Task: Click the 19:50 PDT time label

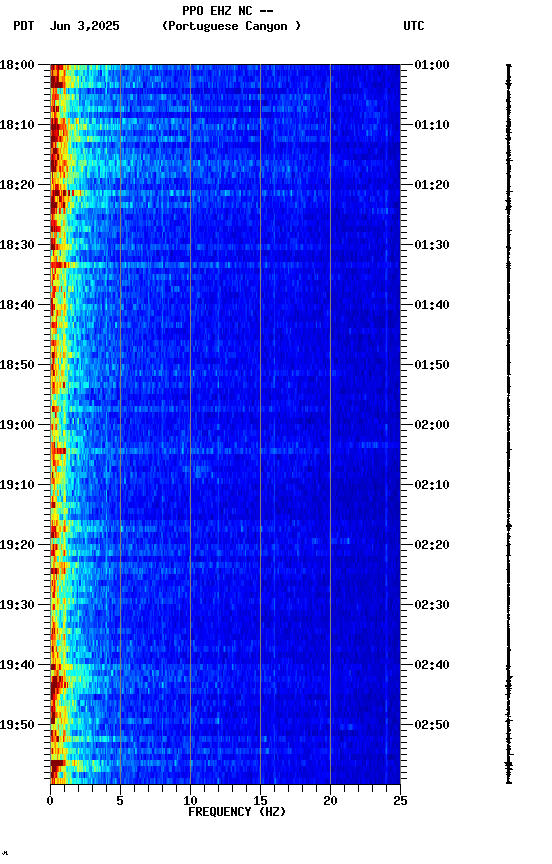Action: point(17,725)
